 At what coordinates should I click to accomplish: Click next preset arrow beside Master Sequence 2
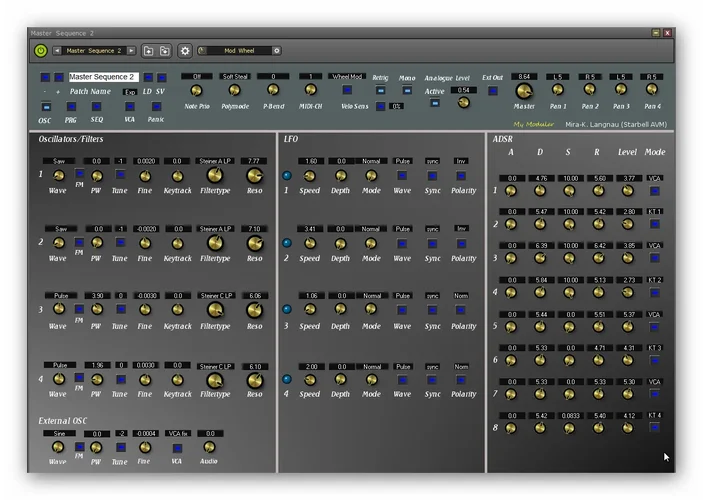pos(131,50)
